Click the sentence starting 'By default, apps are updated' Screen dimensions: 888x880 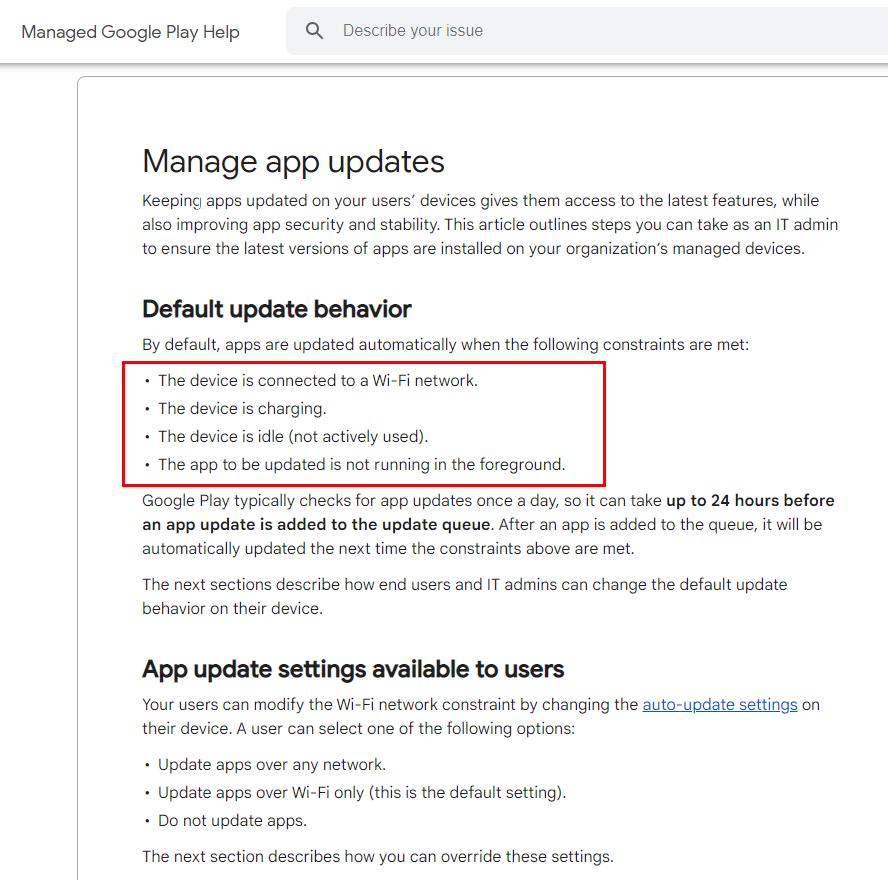click(445, 345)
